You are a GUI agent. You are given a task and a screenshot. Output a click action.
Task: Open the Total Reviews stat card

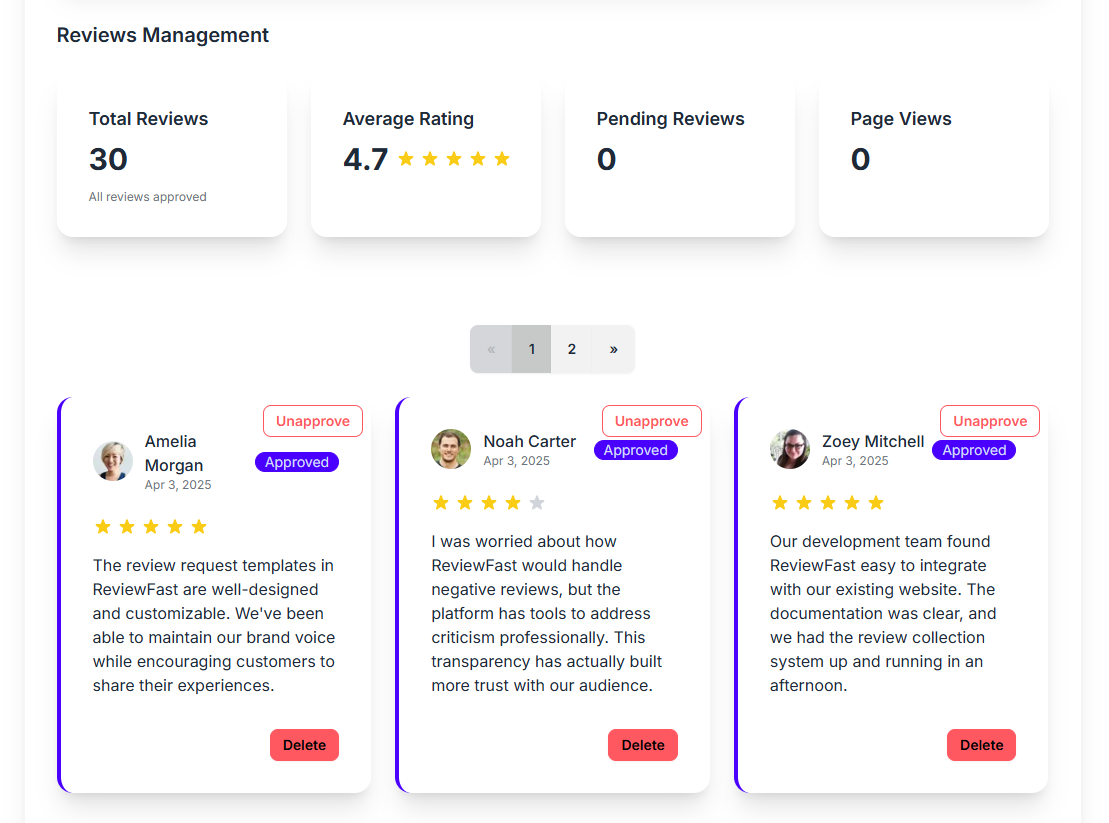click(172, 158)
